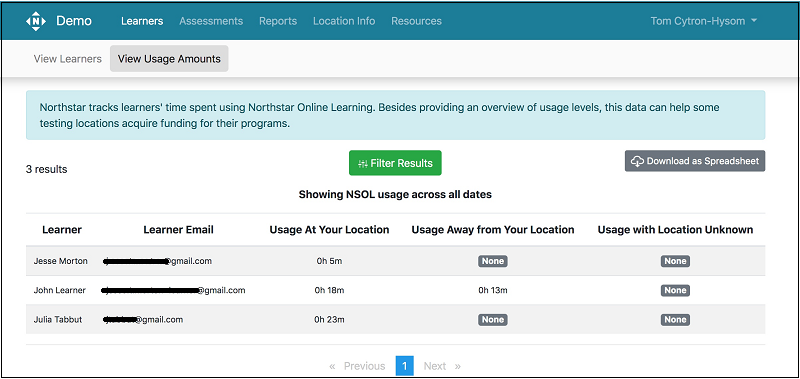Select the Jesse Morton learner name
The image size is (800, 379).
coord(61,261)
